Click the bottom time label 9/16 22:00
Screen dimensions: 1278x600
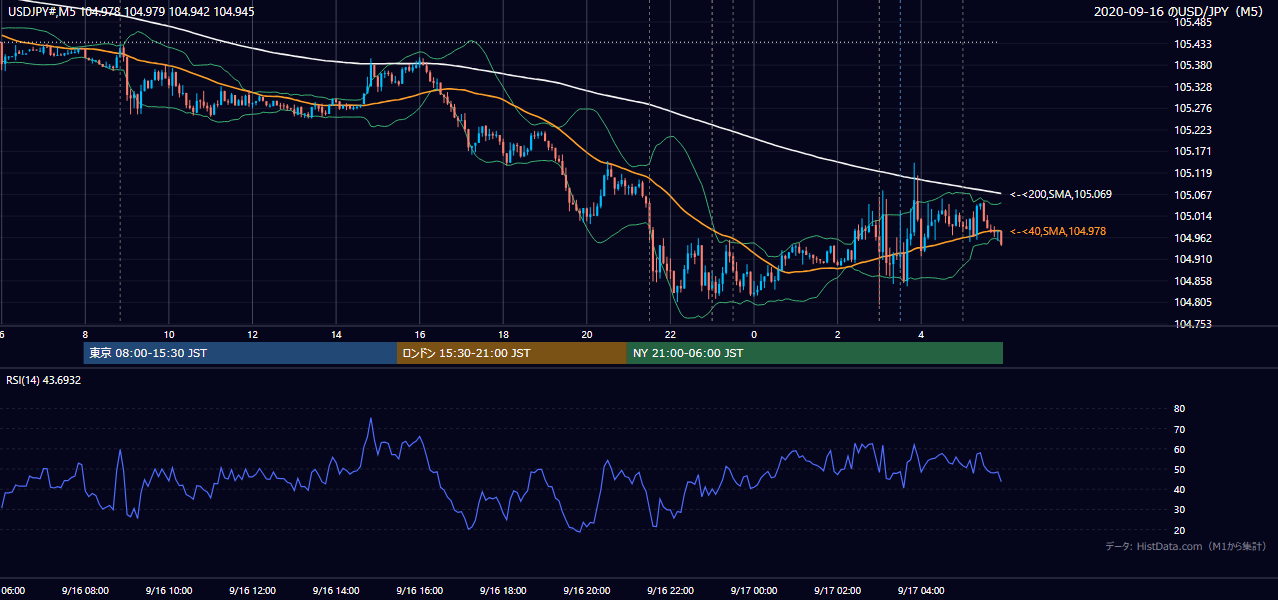coord(669,590)
